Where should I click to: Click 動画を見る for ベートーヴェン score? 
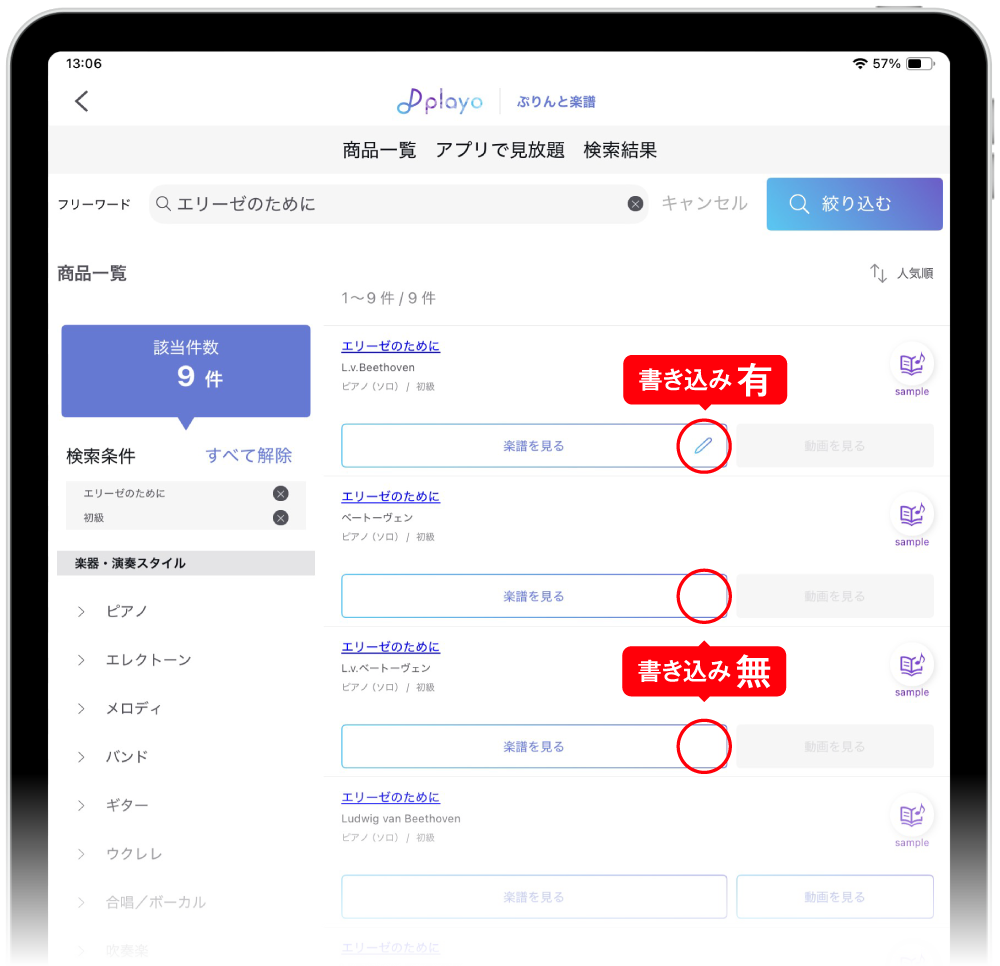[835, 596]
